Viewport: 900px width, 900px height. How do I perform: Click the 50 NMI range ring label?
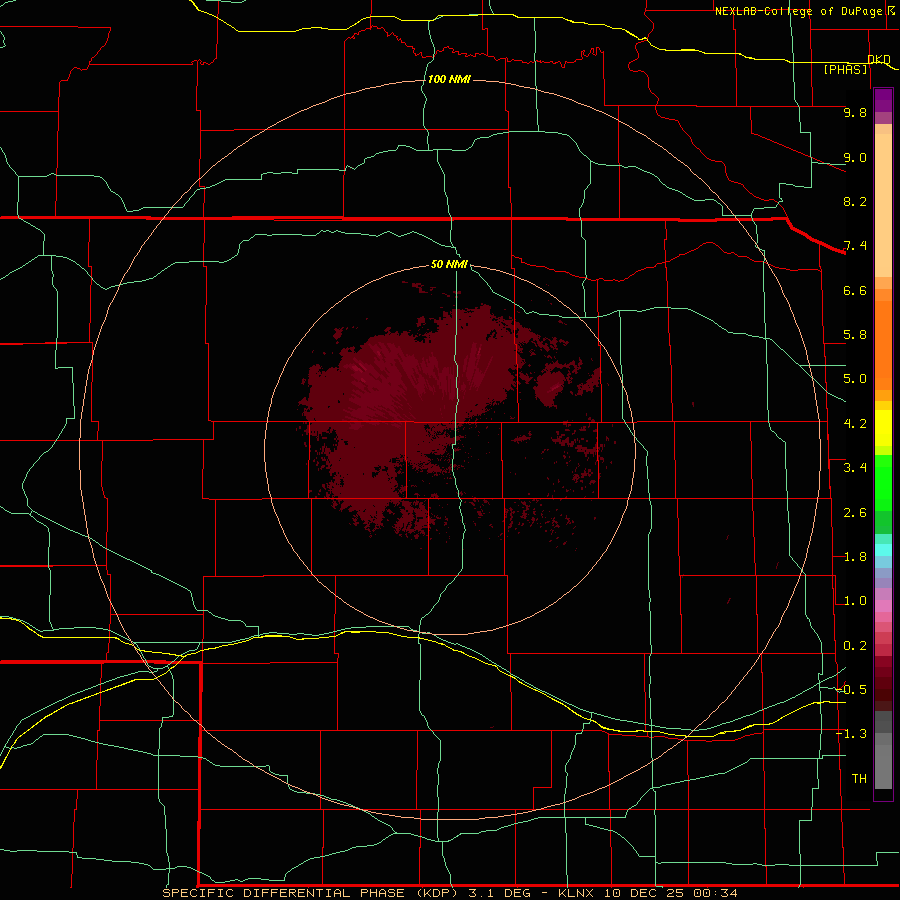coord(449,264)
